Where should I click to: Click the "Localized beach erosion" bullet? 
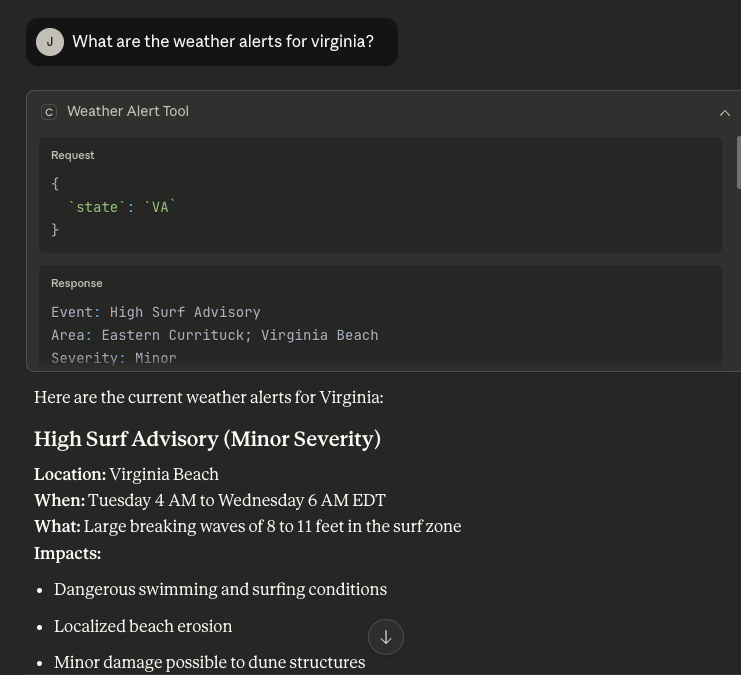point(143,627)
